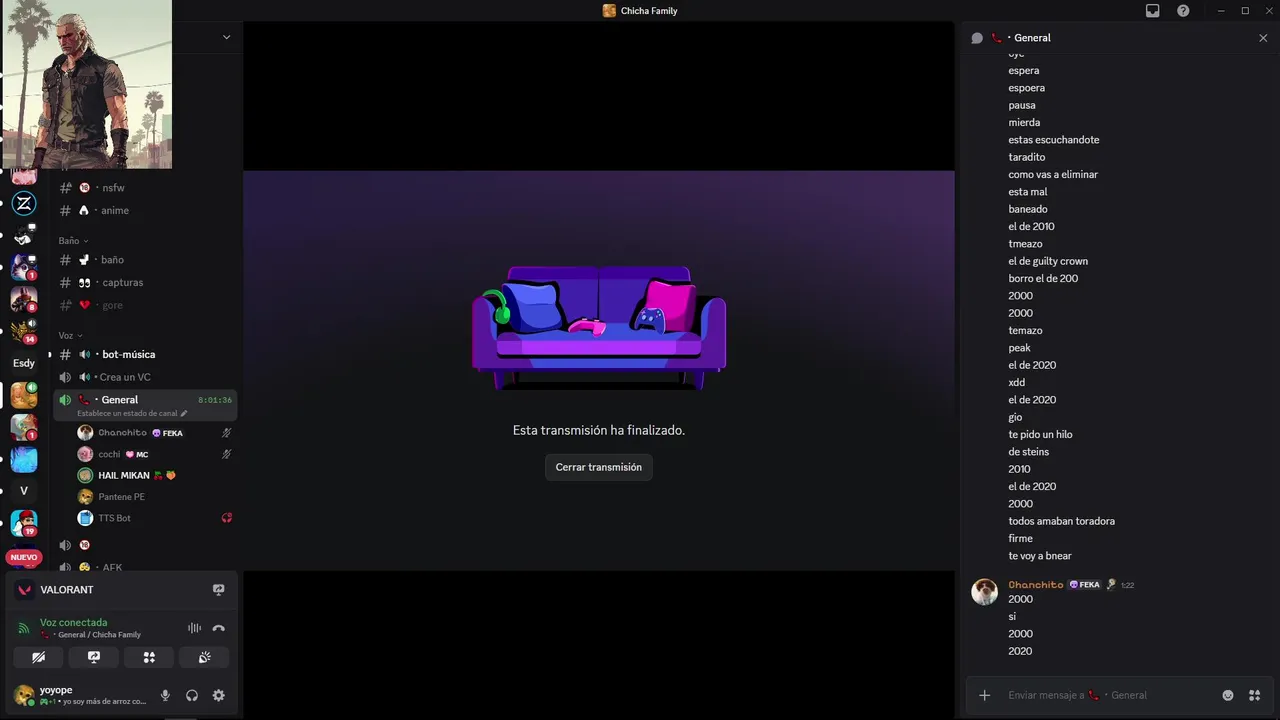Open the Esdy server
The height and width of the screenshot is (720, 1280).
click(24, 363)
